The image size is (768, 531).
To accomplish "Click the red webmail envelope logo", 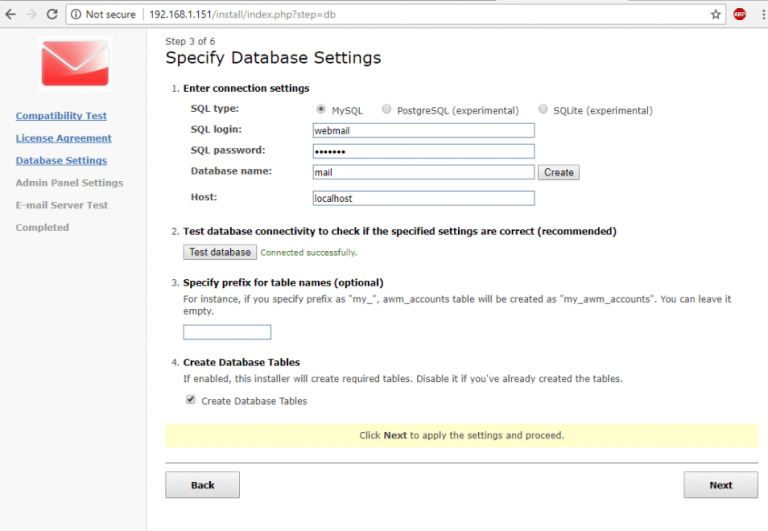I will (x=75, y=64).
